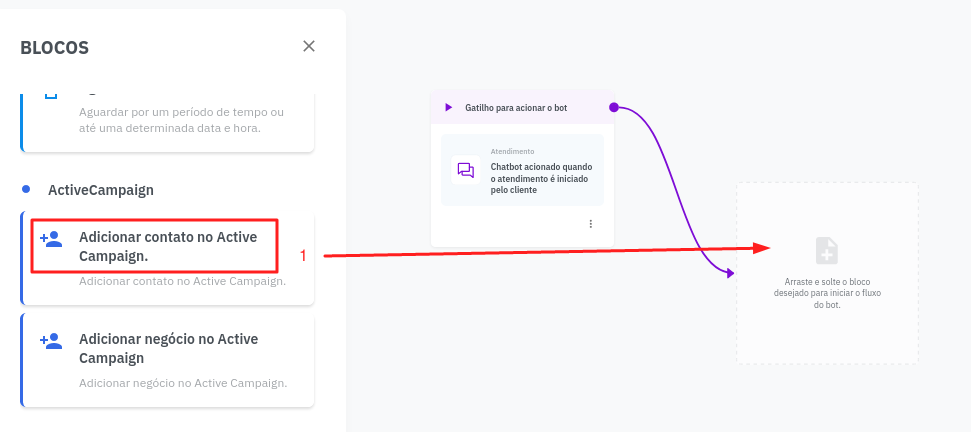Click the "Chatbot acionado quando o atendimento" text

(x=541, y=178)
